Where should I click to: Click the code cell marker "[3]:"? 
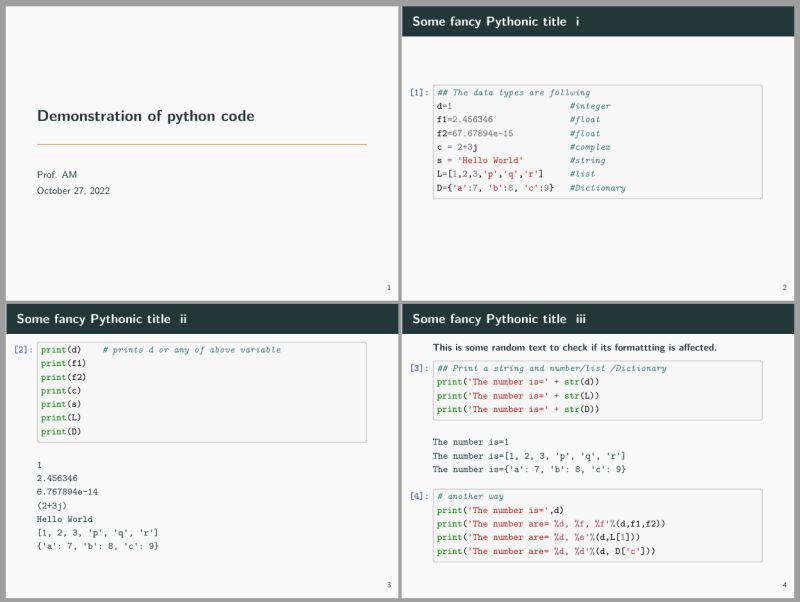click(x=417, y=369)
